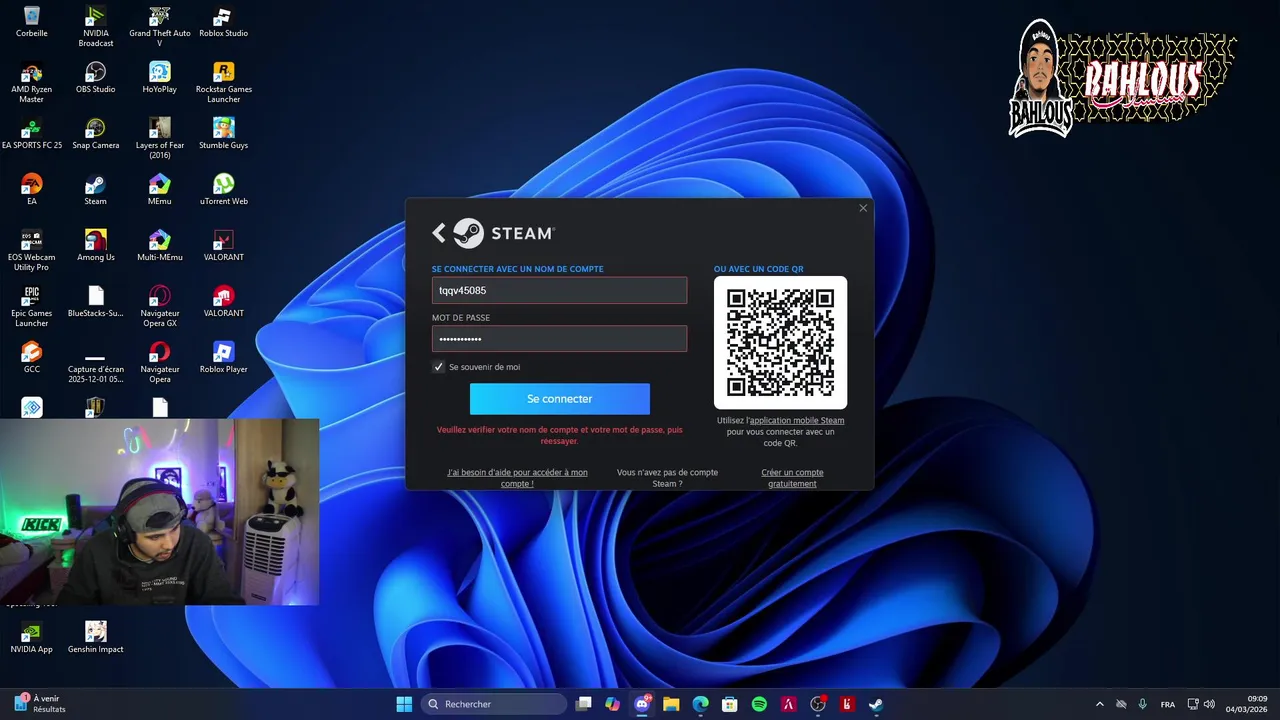The height and width of the screenshot is (720, 1280).
Task: Select the MEmu desktop shortcut
Action: (160, 190)
